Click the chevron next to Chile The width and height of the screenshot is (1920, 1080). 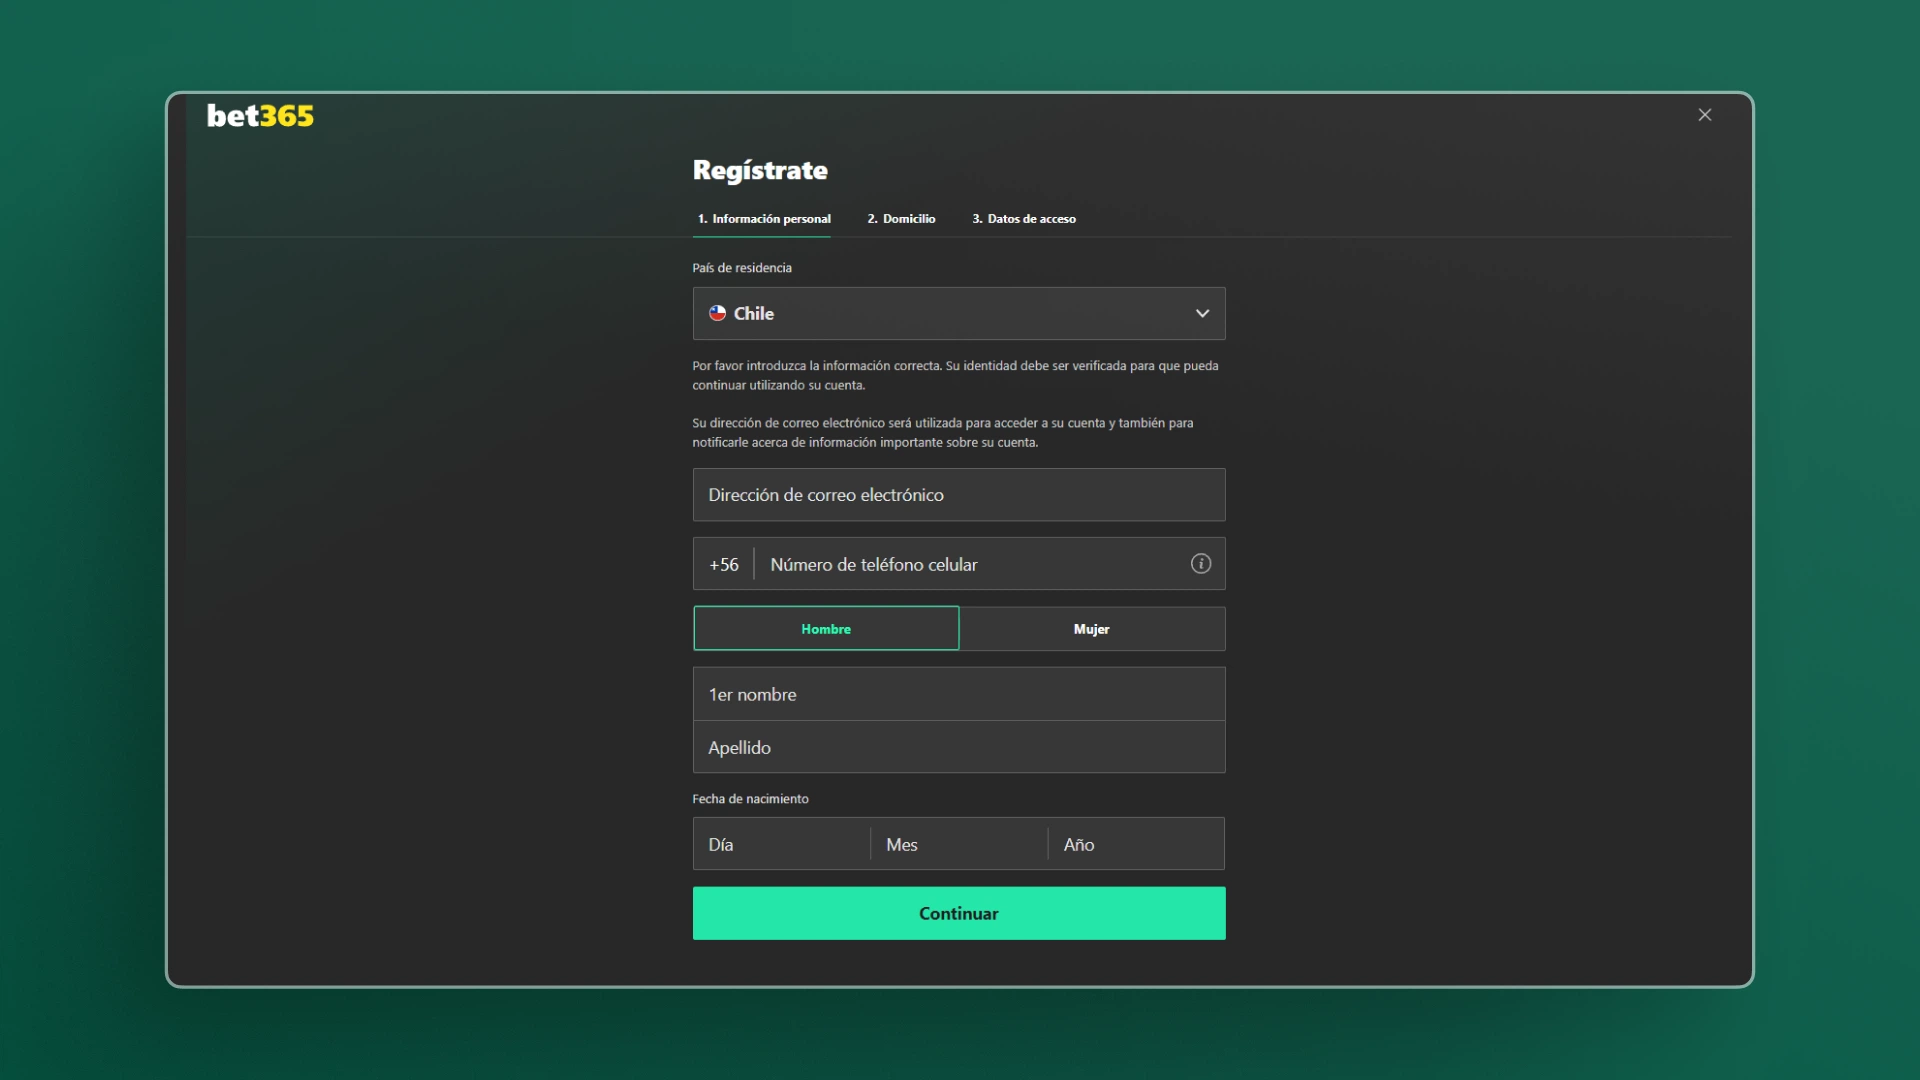pos(1202,313)
